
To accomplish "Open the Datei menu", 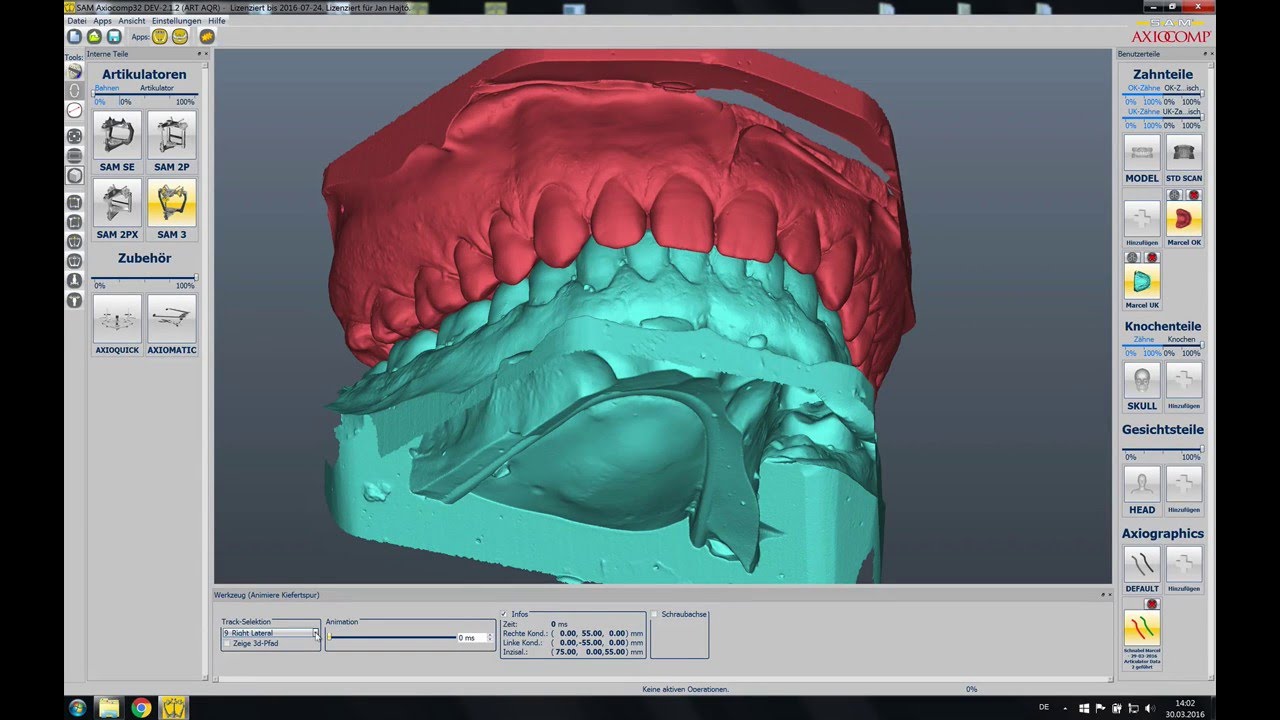I will coord(76,20).
